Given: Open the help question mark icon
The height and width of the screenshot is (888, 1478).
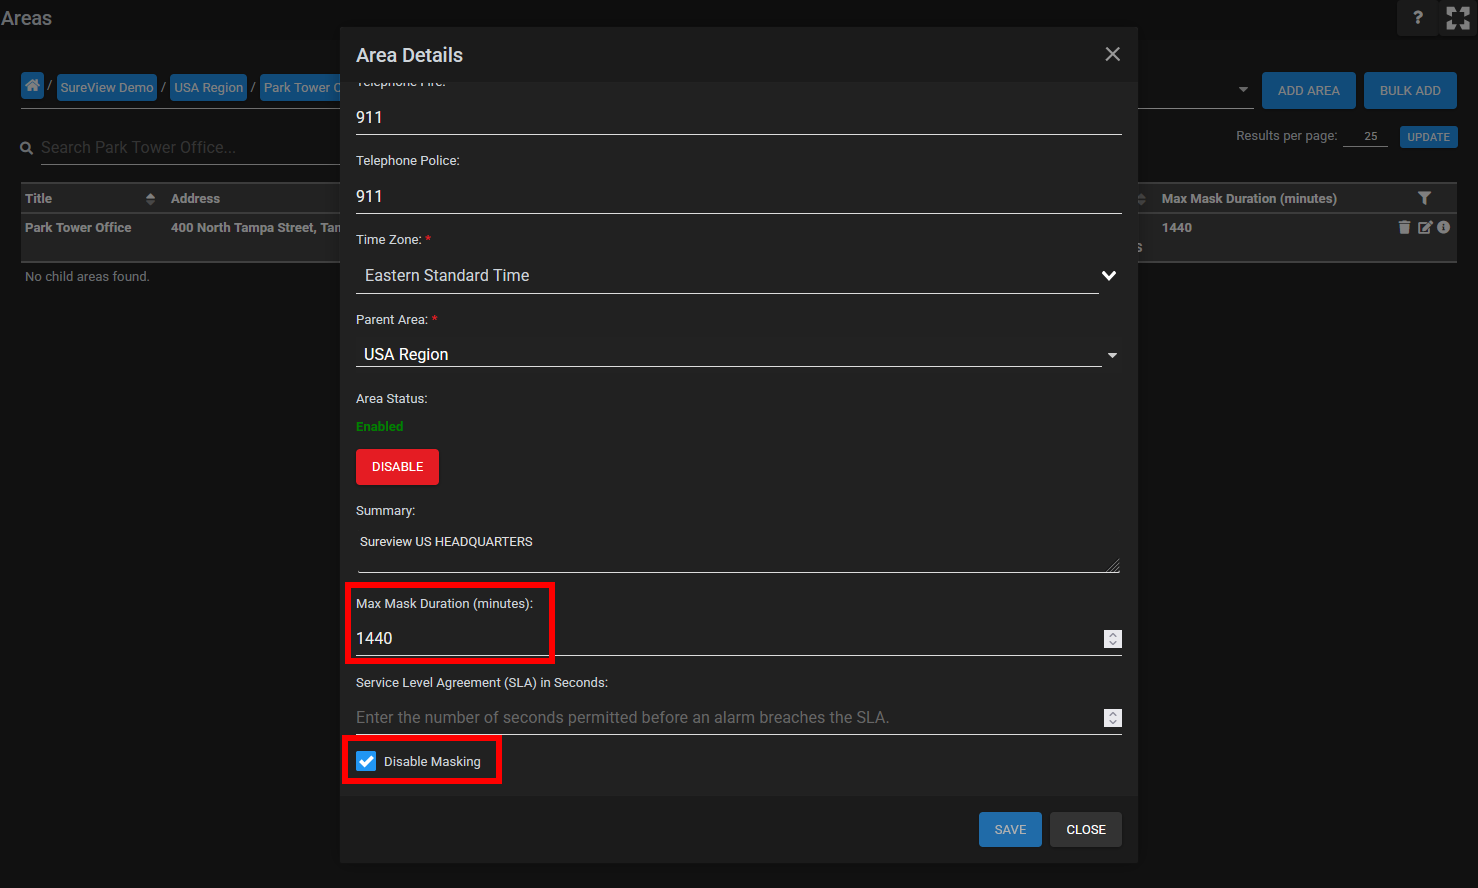Looking at the screenshot, I should [x=1417, y=18].
